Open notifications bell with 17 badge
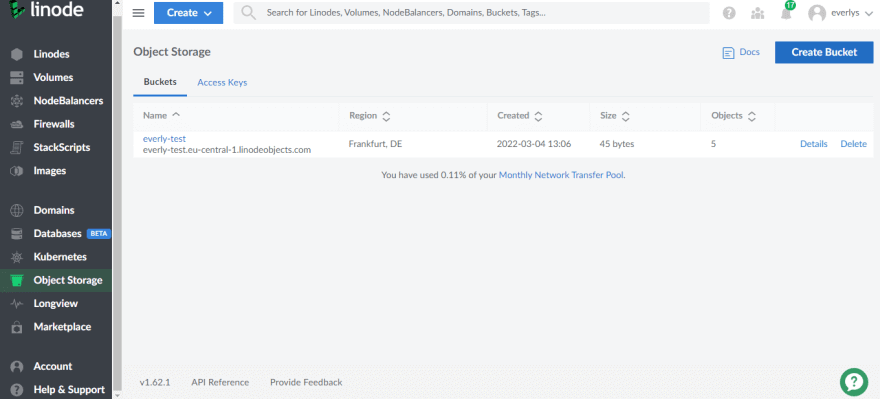Screen dimensions: 880x399 [x=787, y=12]
